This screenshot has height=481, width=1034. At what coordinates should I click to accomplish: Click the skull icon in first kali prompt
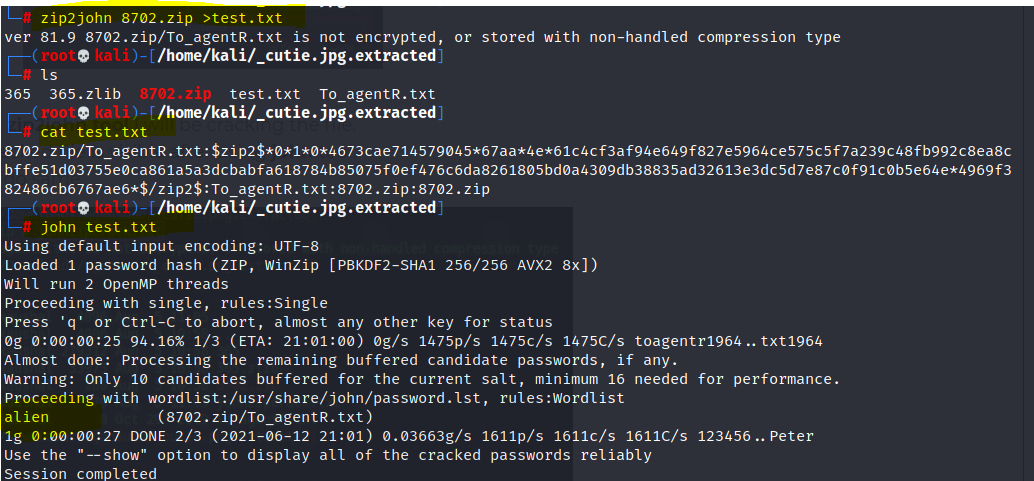pos(83,56)
